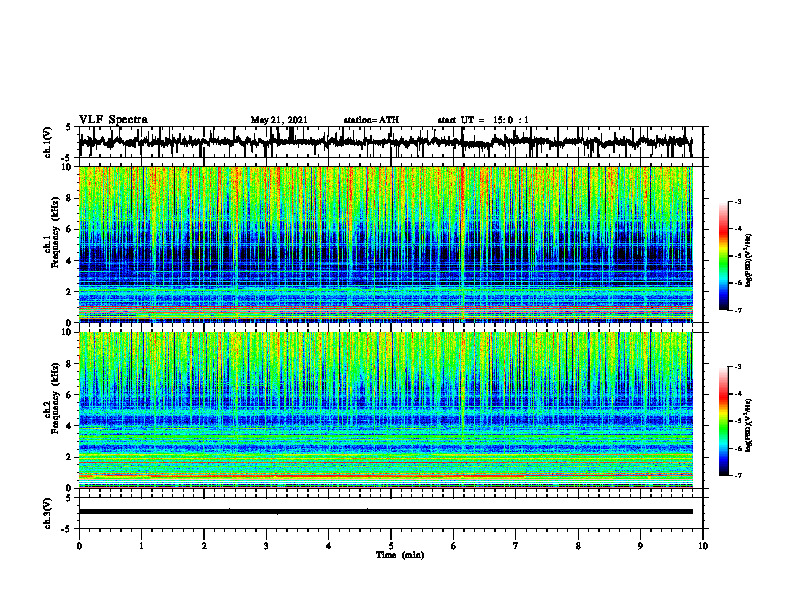Select the 'Time (min)' x-axis label
Image resolution: width=792 pixels, height=612 pixels.
click(x=400, y=555)
